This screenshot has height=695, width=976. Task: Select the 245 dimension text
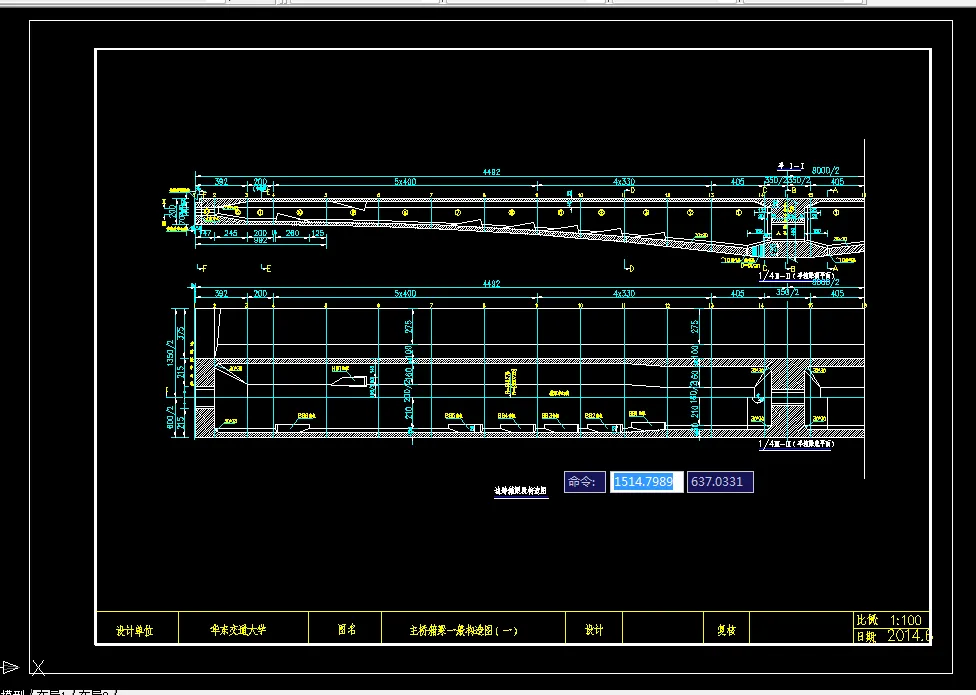click(230, 233)
